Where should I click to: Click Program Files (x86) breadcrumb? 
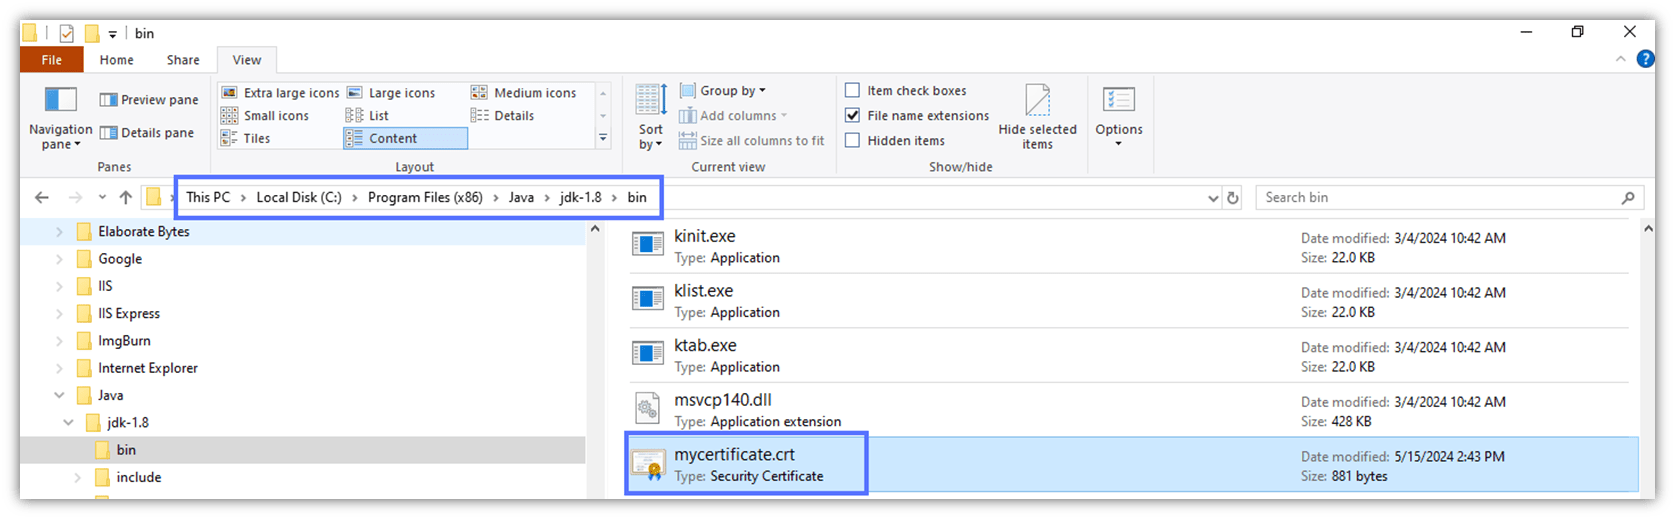[425, 197]
